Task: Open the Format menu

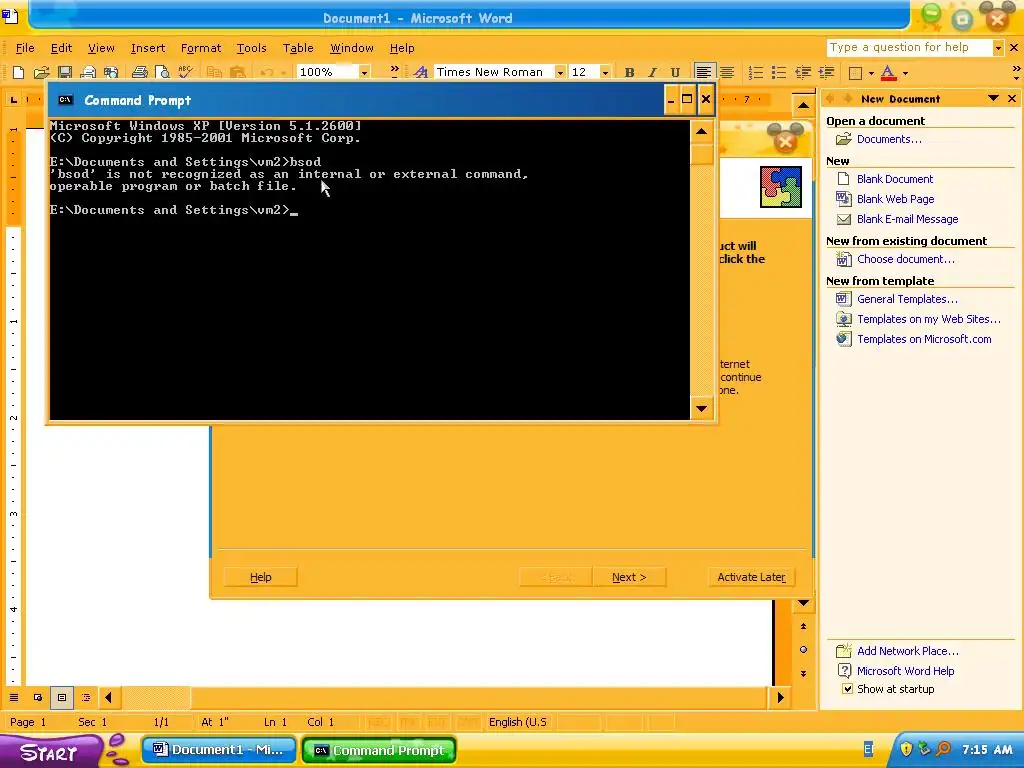Action: (200, 48)
